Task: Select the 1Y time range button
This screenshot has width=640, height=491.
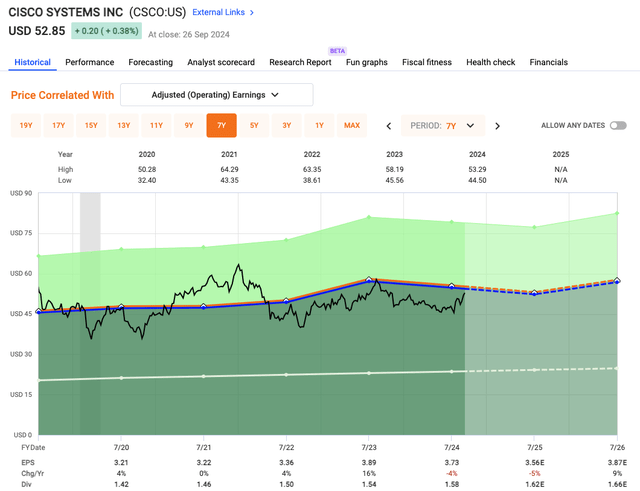Action: (x=319, y=126)
